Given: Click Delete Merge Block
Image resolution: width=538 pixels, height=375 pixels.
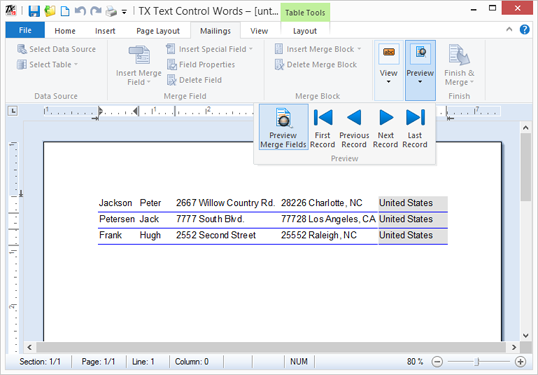Looking at the screenshot, I should (x=316, y=65).
